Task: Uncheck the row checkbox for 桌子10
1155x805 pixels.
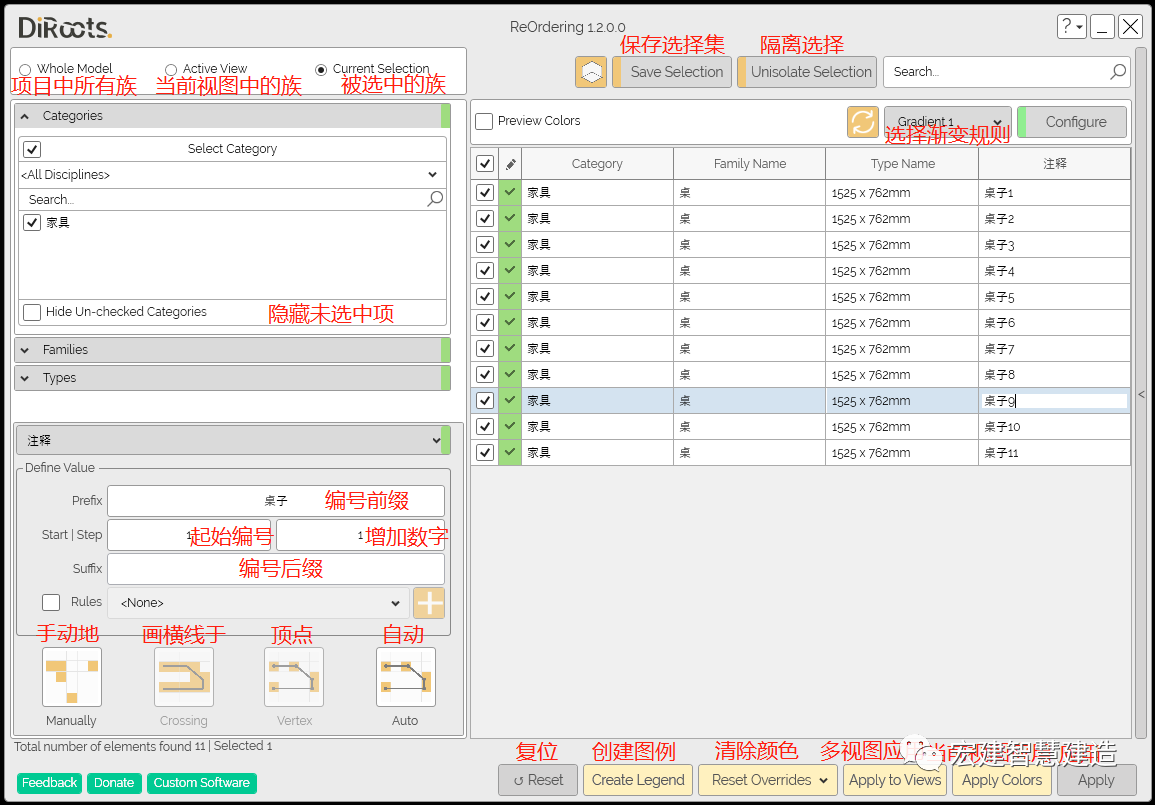Action: pyautogui.click(x=485, y=426)
